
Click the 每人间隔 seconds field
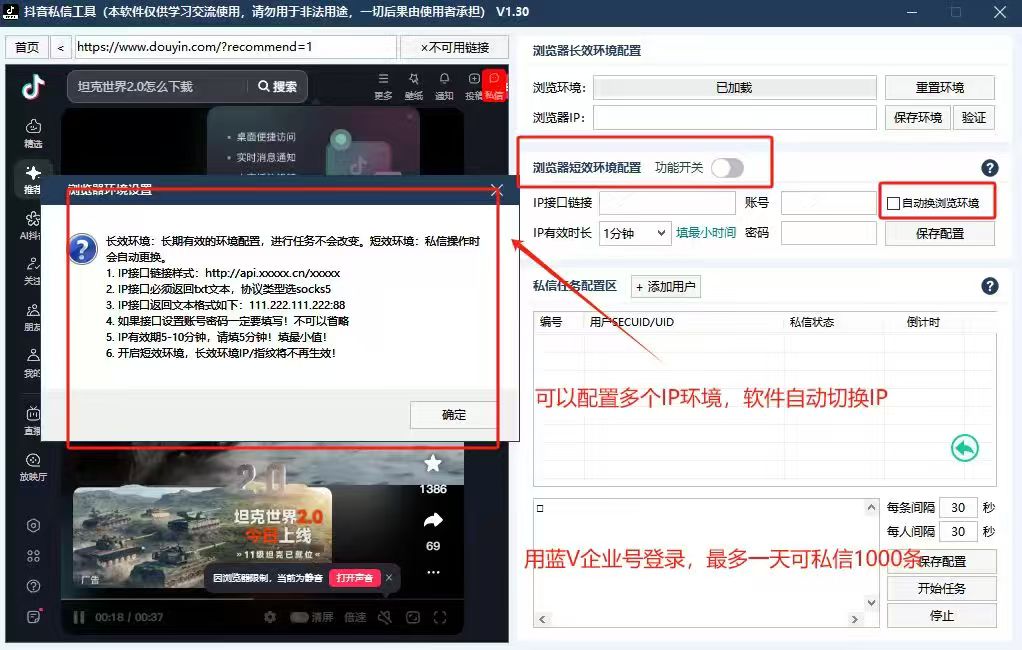[x=958, y=531]
